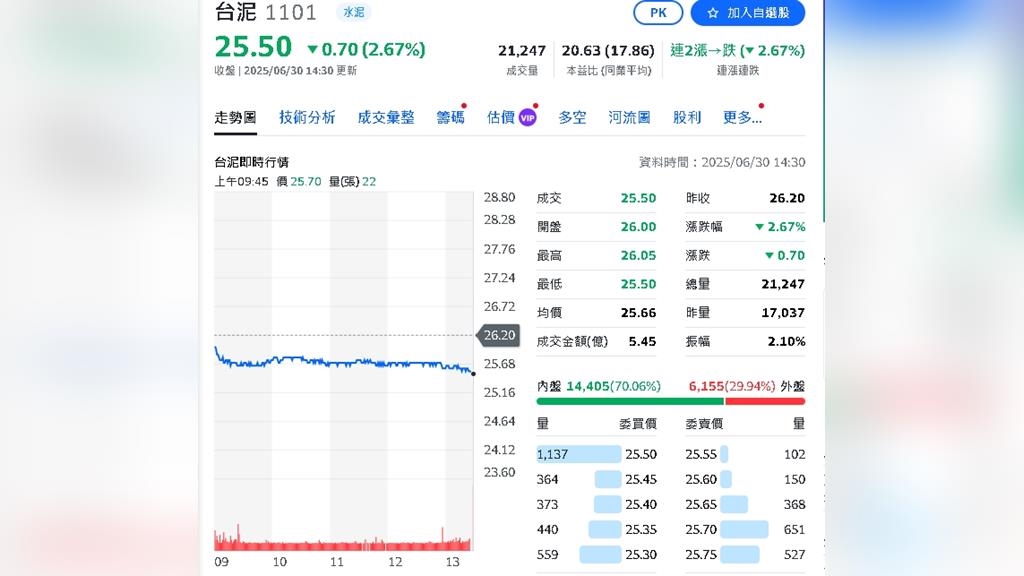View the 多空 tab
1024x576 pixels.
[x=572, y=117]
